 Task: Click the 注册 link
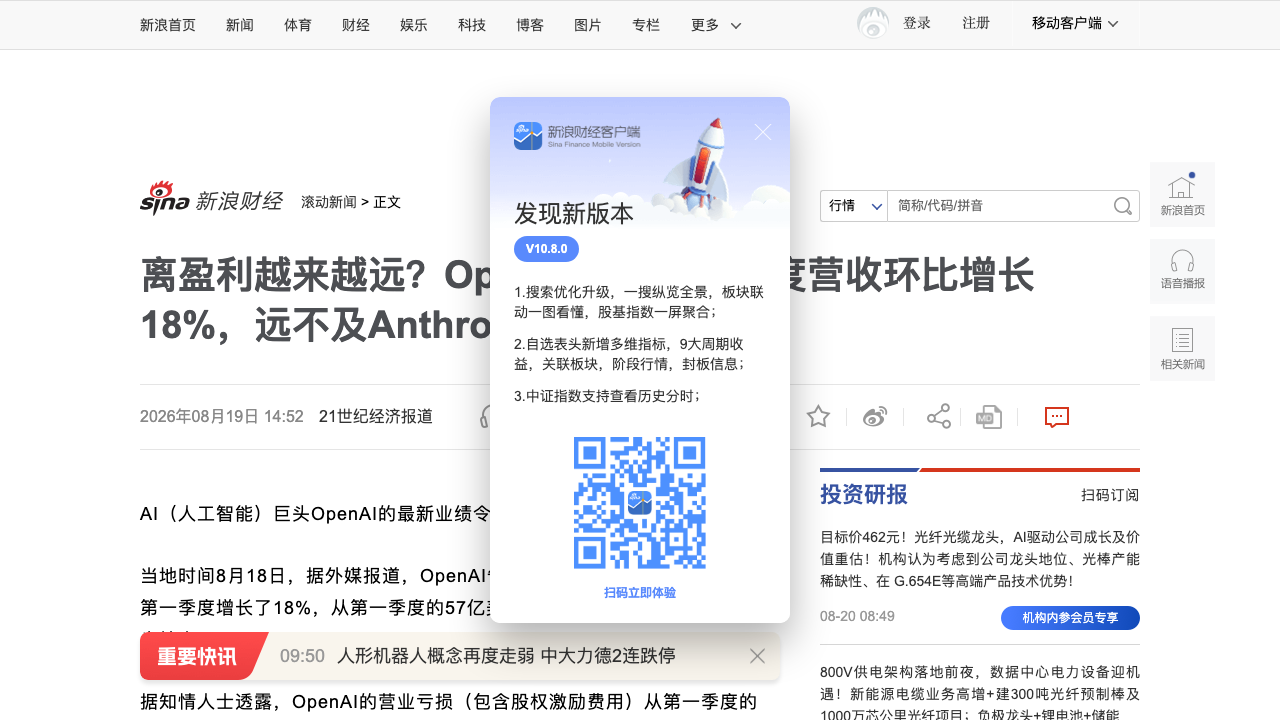point(976,23)
